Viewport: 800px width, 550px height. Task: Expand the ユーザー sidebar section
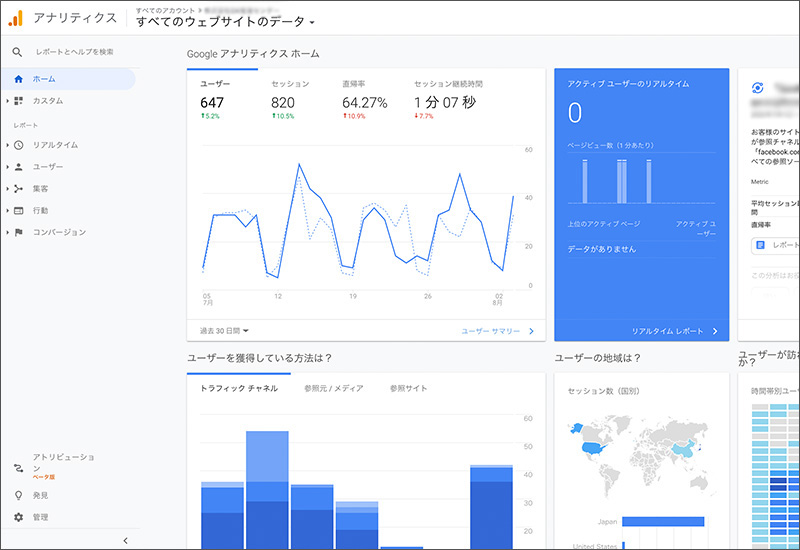[x=8, y=167]
